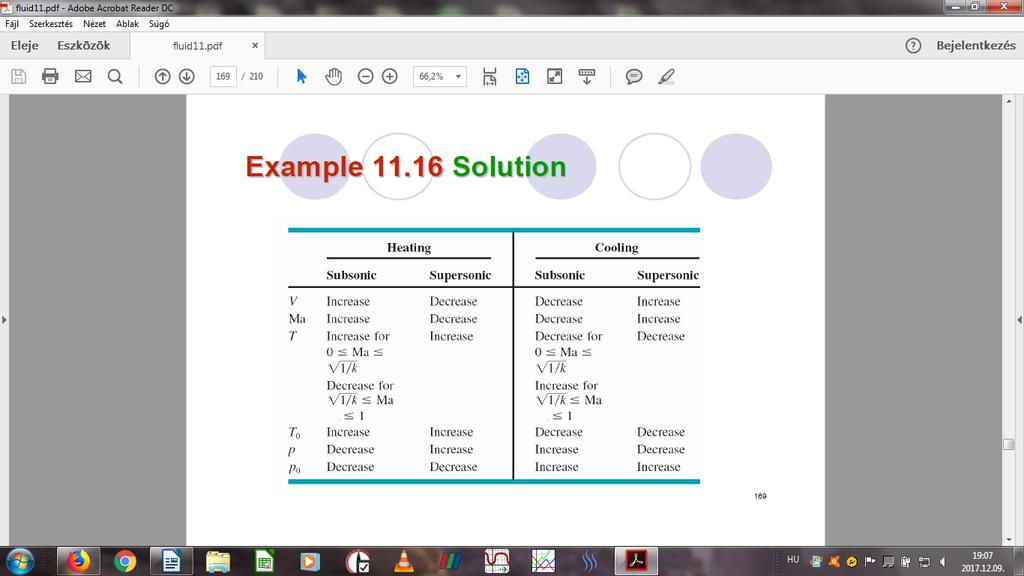Go to previous page arrow icon
Viewport: 1024px width, 576px height.
pos(162,76)
